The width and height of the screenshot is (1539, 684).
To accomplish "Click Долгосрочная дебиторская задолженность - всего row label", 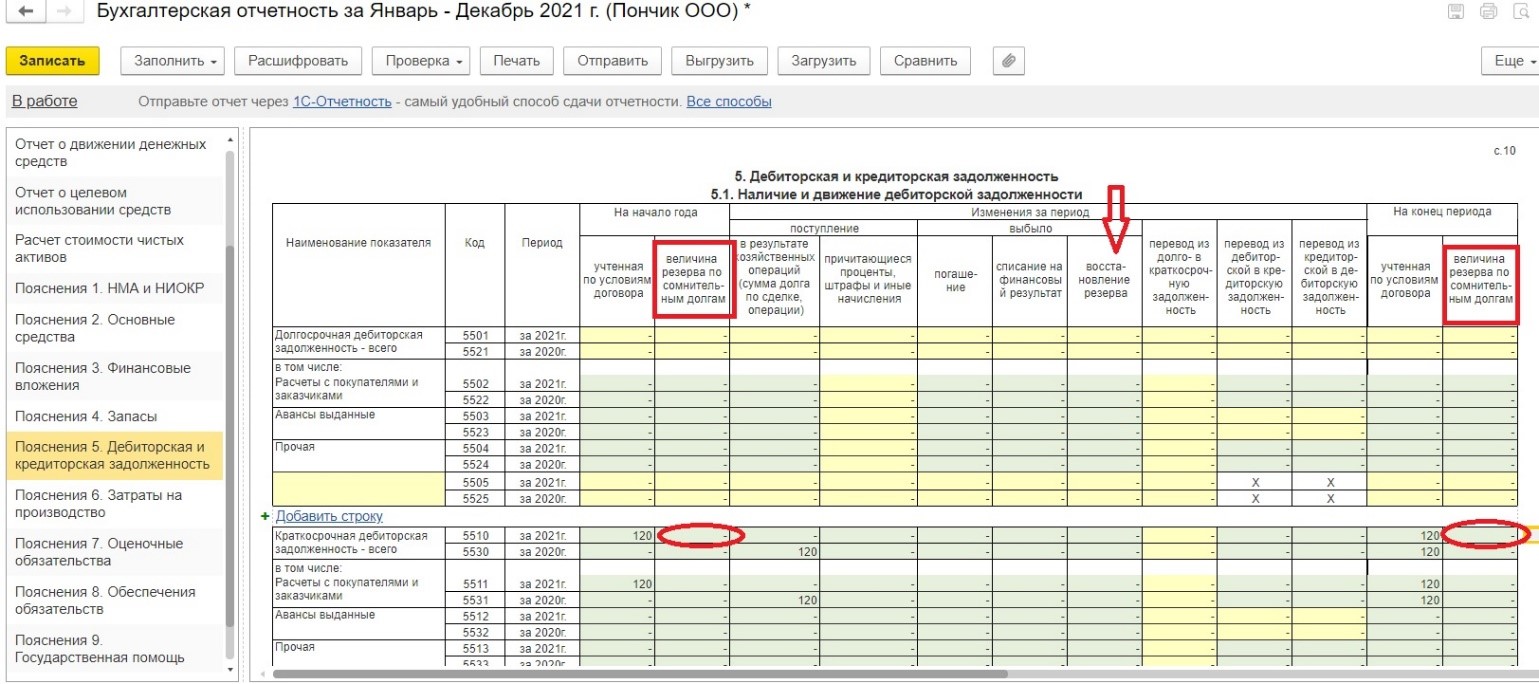I will click(359, 343).
